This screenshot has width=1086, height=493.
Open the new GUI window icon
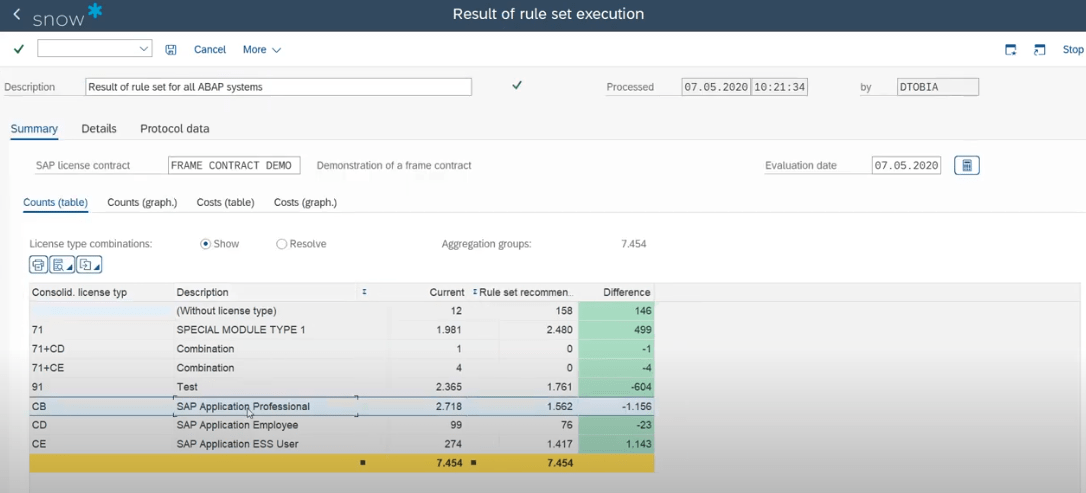click(1011, 49)
